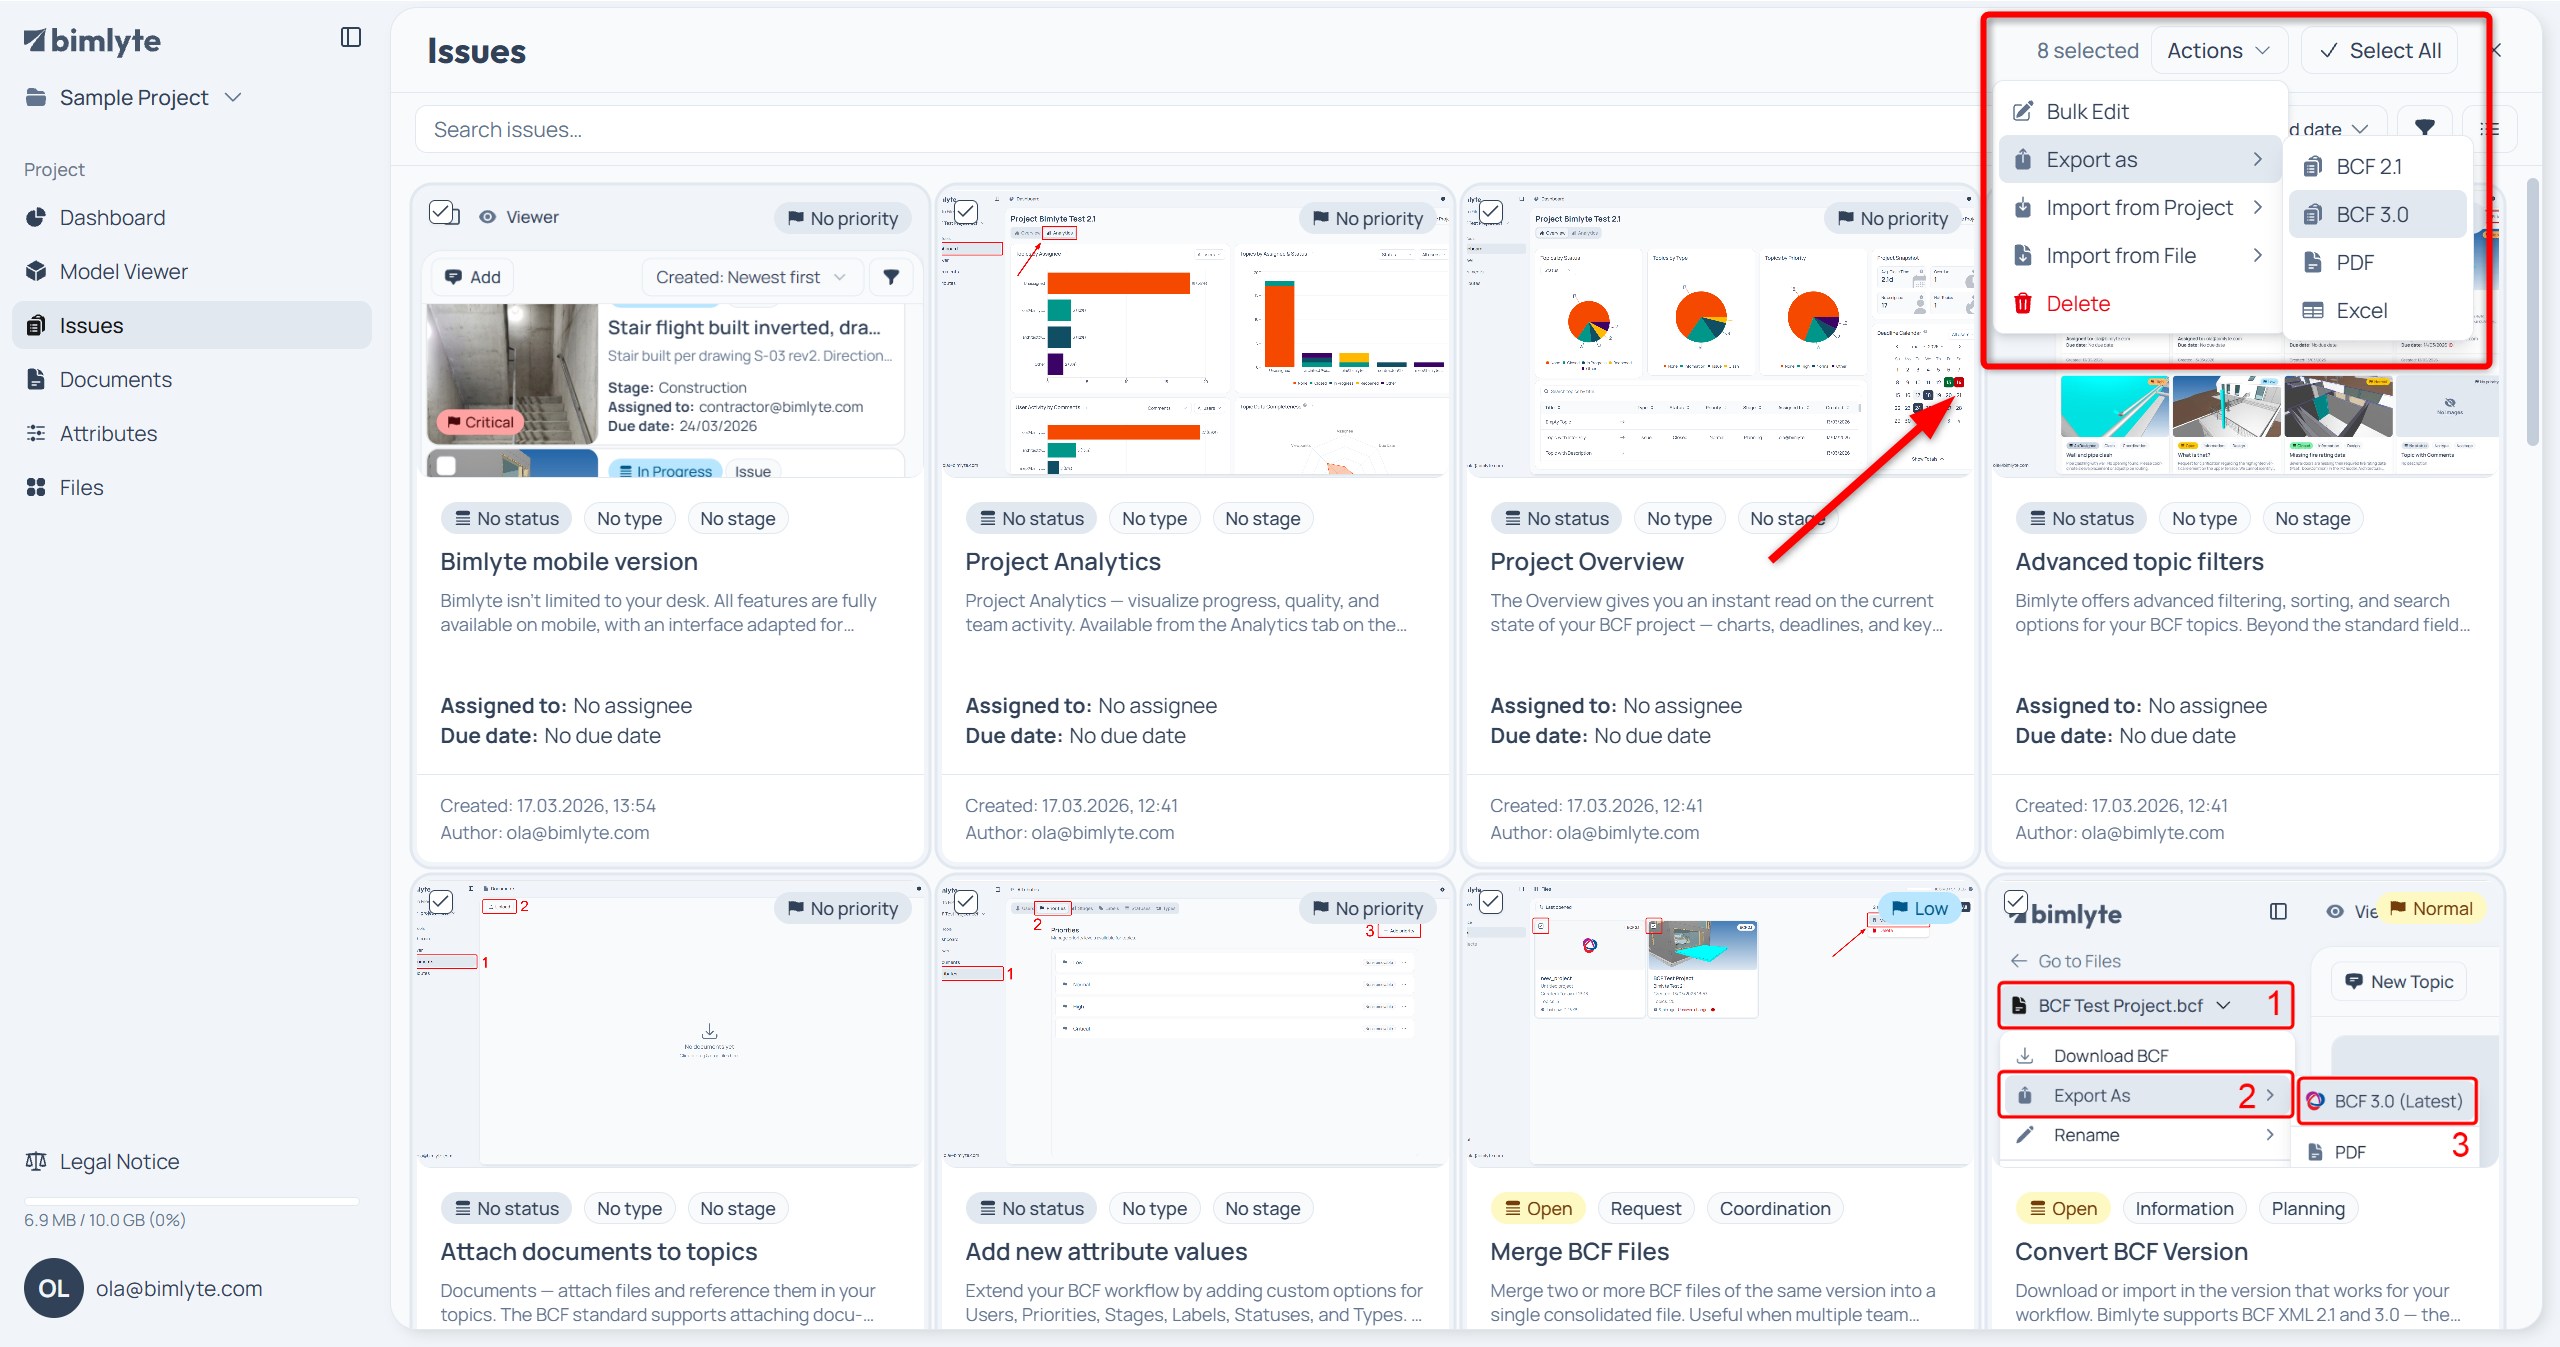Uncheck the Bimlyte mobile version card
Image resolution: width=2560 pixels, height=1347 pixels.
point(441,213)
